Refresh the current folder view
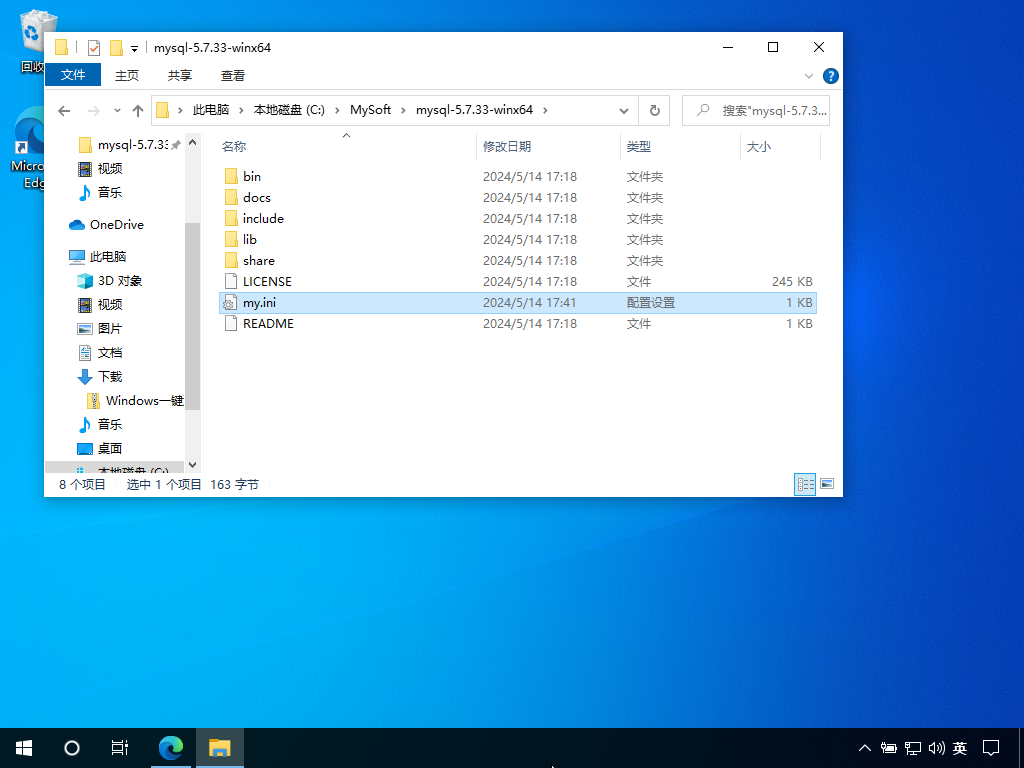Image resolution: width=1024 pixels, height=768 pixels. (x=654, y=110)
